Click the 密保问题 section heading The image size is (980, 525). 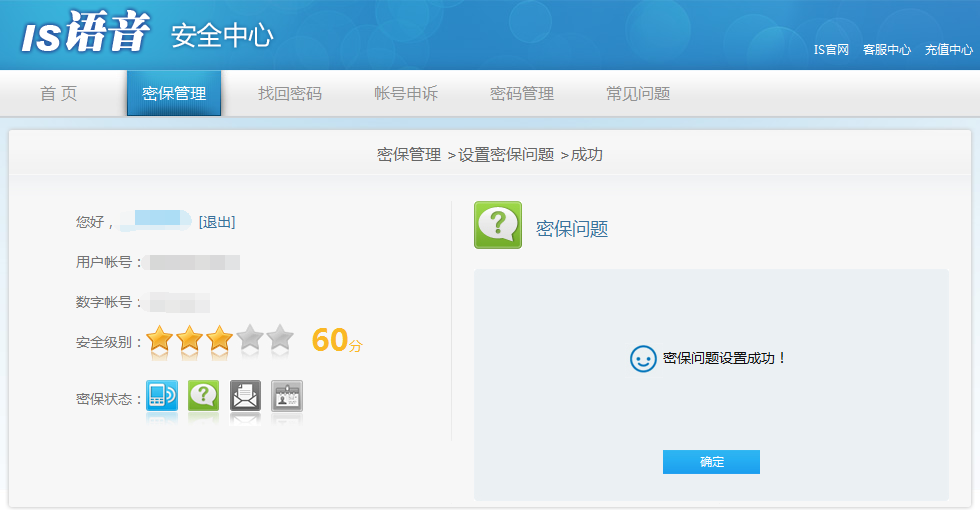pos(572,229)
